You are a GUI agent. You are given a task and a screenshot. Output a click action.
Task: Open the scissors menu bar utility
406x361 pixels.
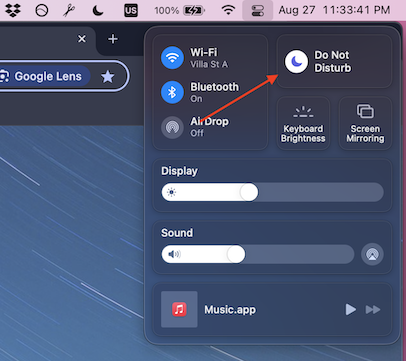pos(69,10)
